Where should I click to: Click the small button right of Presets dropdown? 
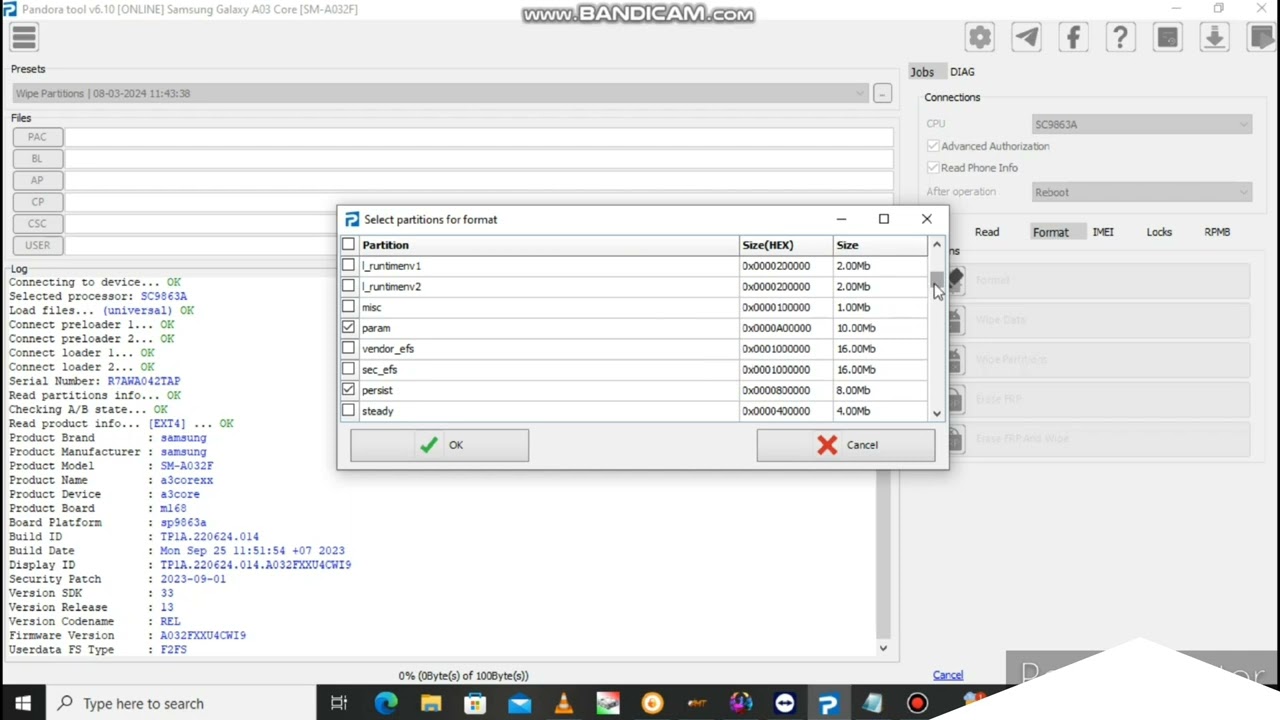coord(882,93)
